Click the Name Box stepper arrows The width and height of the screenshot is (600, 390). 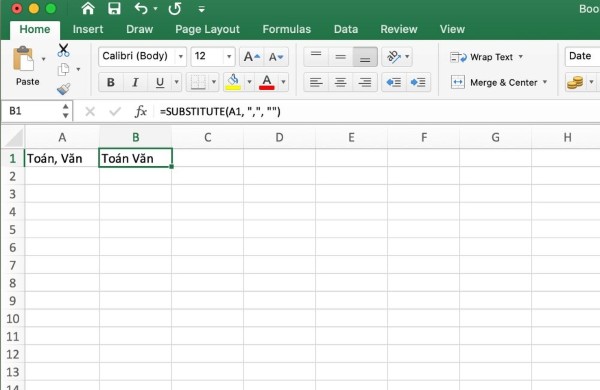(x=65, y=111)
